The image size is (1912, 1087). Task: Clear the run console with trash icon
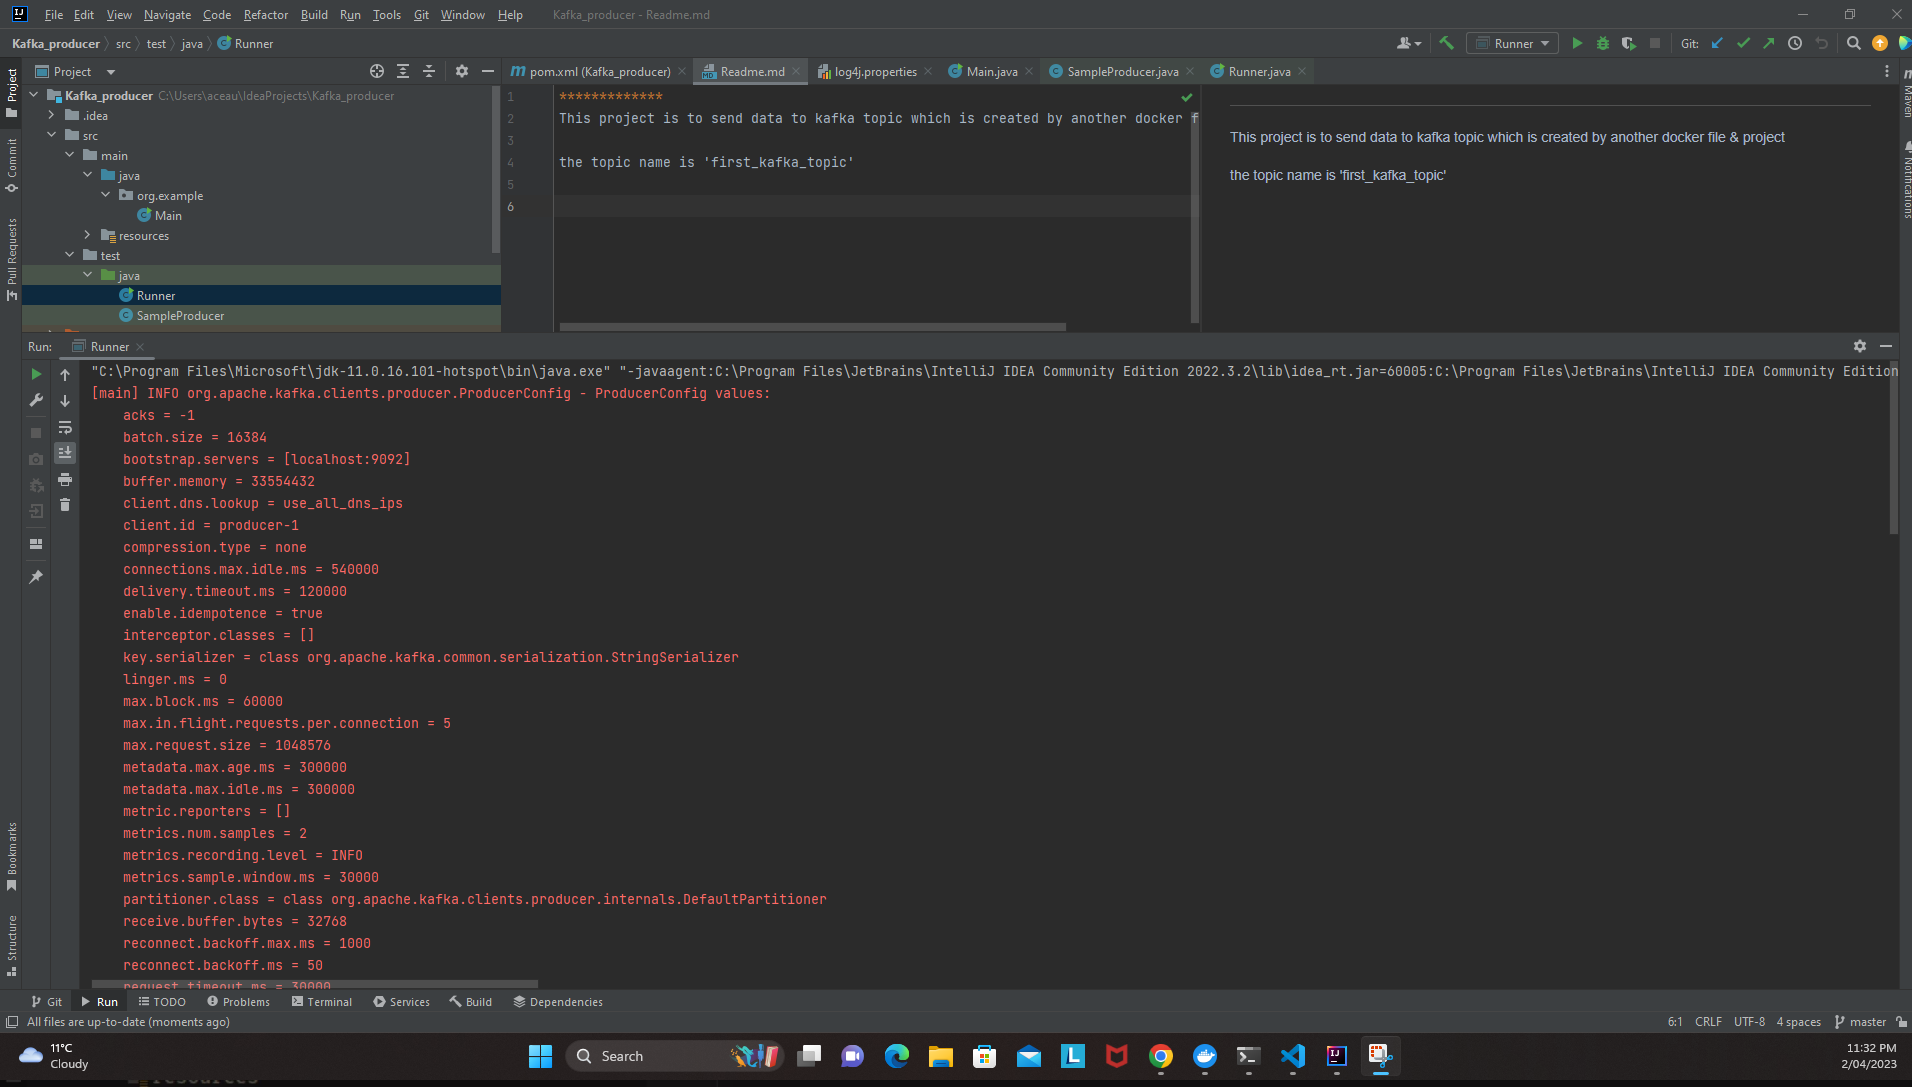pos(65,505)
